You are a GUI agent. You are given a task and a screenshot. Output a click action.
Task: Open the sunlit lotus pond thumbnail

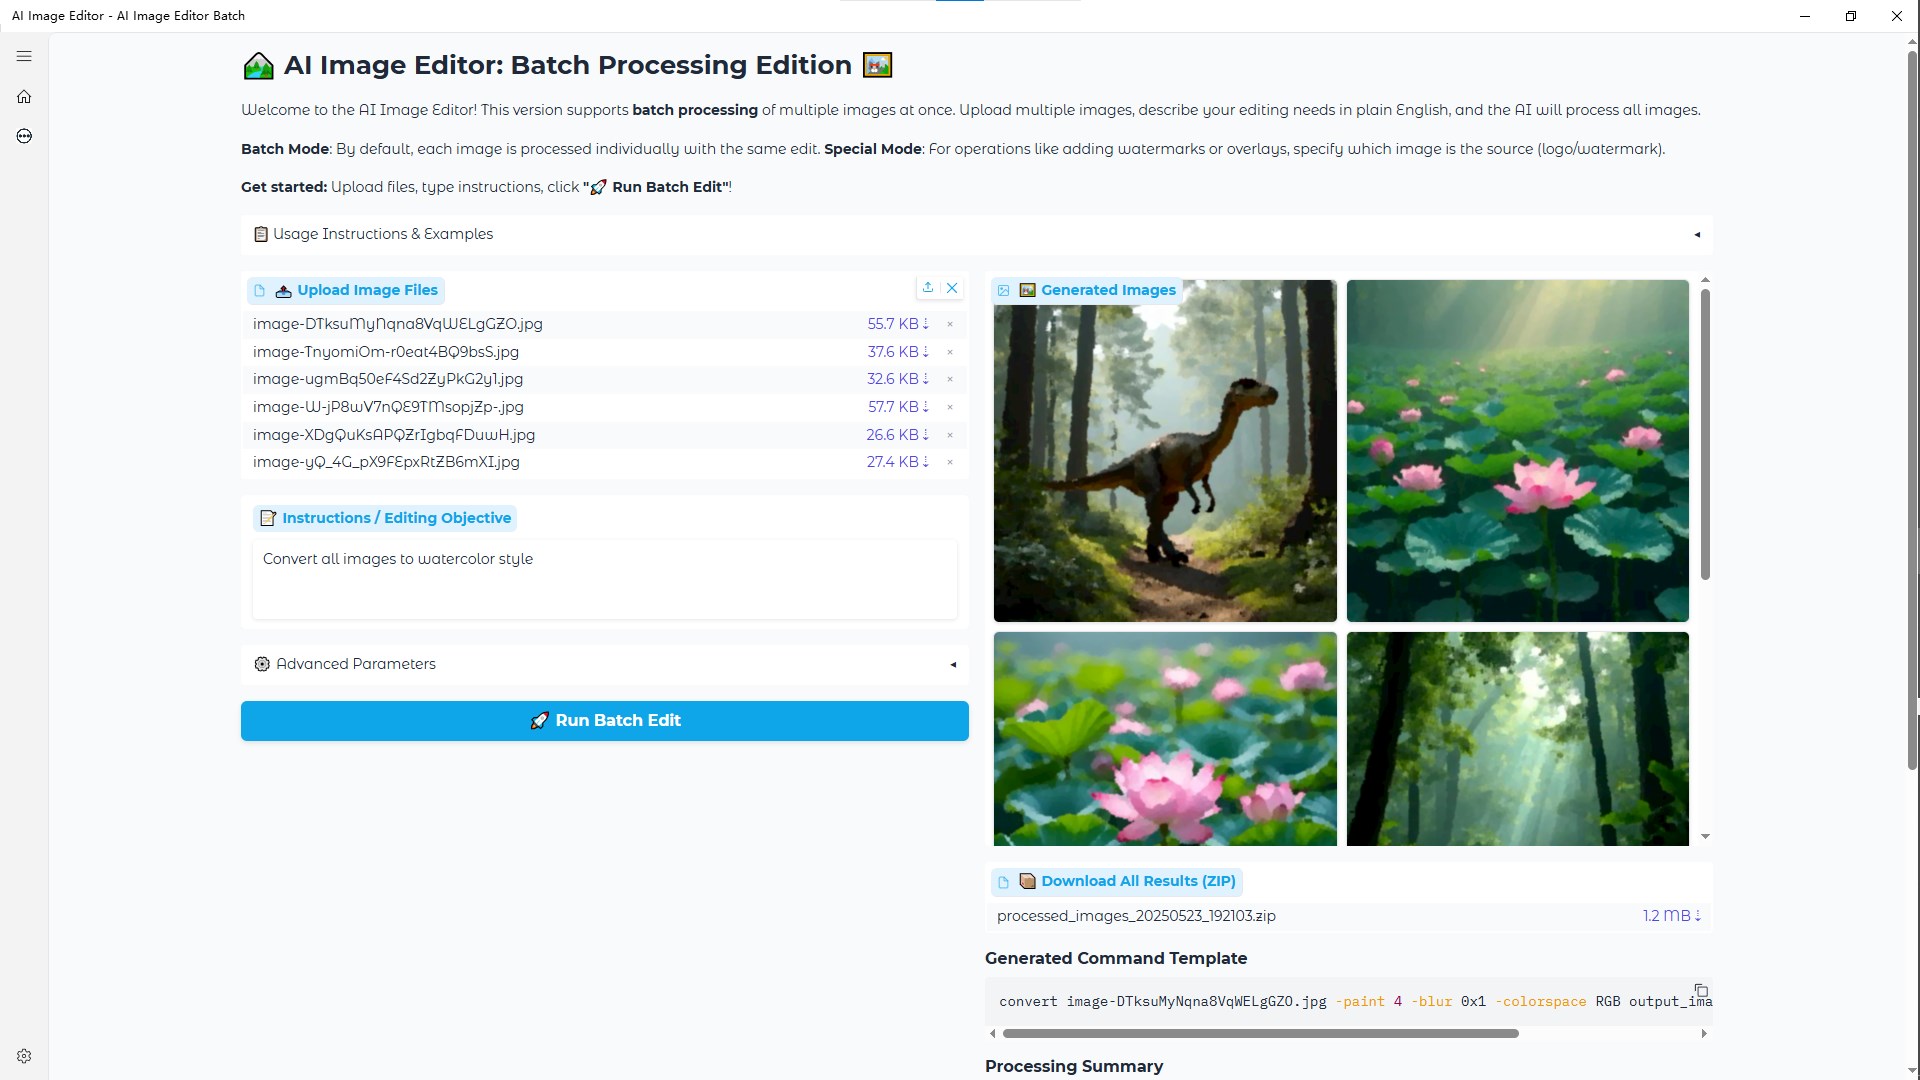pyautogui.click(x=1517, y=451)
